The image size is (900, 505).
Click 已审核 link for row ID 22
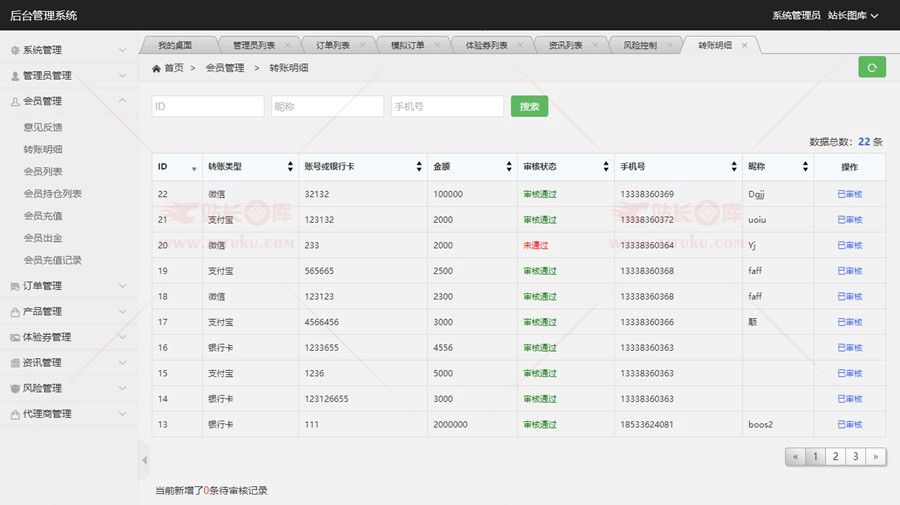[x=849, y=194]
